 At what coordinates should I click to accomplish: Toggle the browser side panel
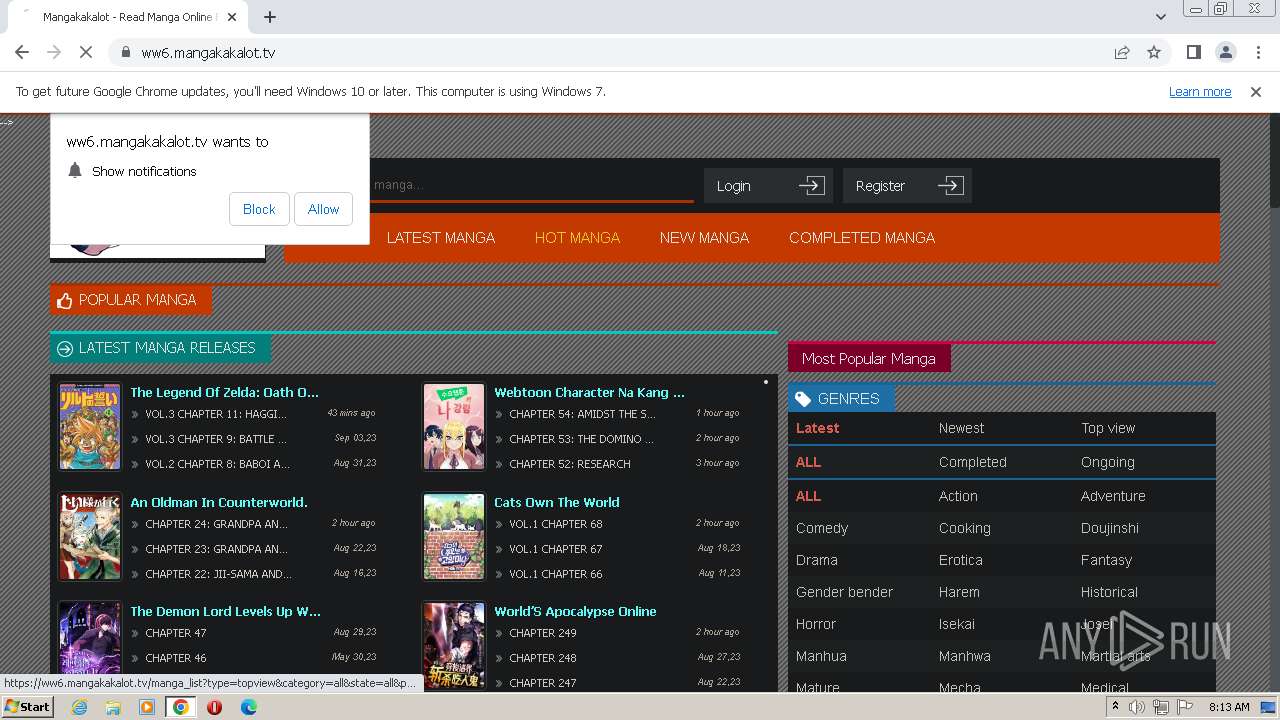pos(1194,52)
